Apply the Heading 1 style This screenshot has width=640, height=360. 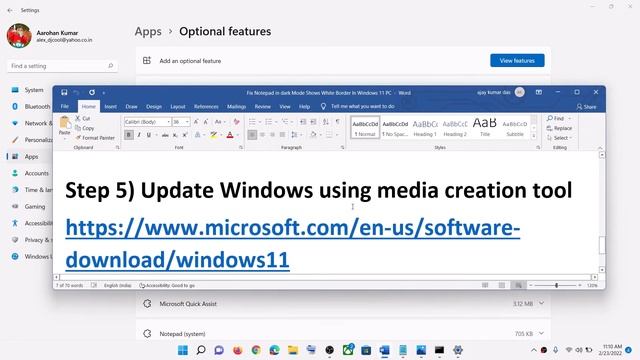point(425,127)
